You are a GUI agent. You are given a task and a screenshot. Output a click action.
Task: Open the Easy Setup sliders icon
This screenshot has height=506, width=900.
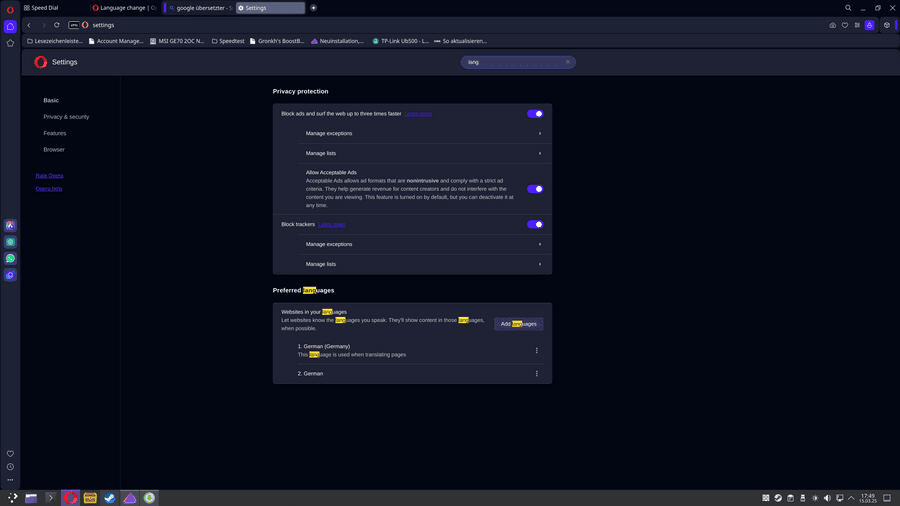coord(857,25)
